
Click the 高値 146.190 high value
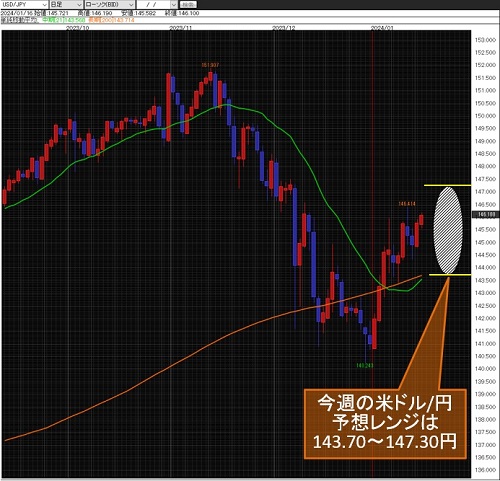point(94,13)
